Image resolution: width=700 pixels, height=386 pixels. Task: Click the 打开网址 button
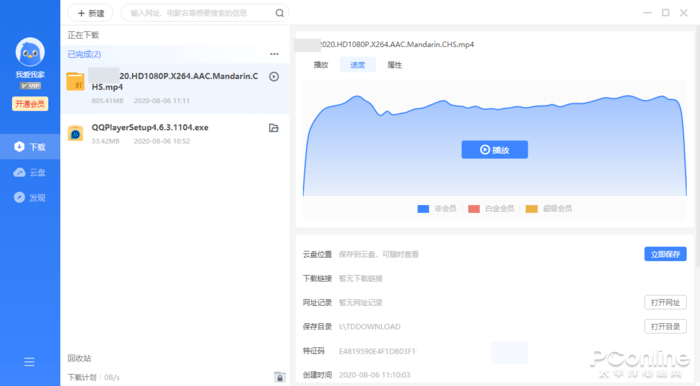click(665, 303)
